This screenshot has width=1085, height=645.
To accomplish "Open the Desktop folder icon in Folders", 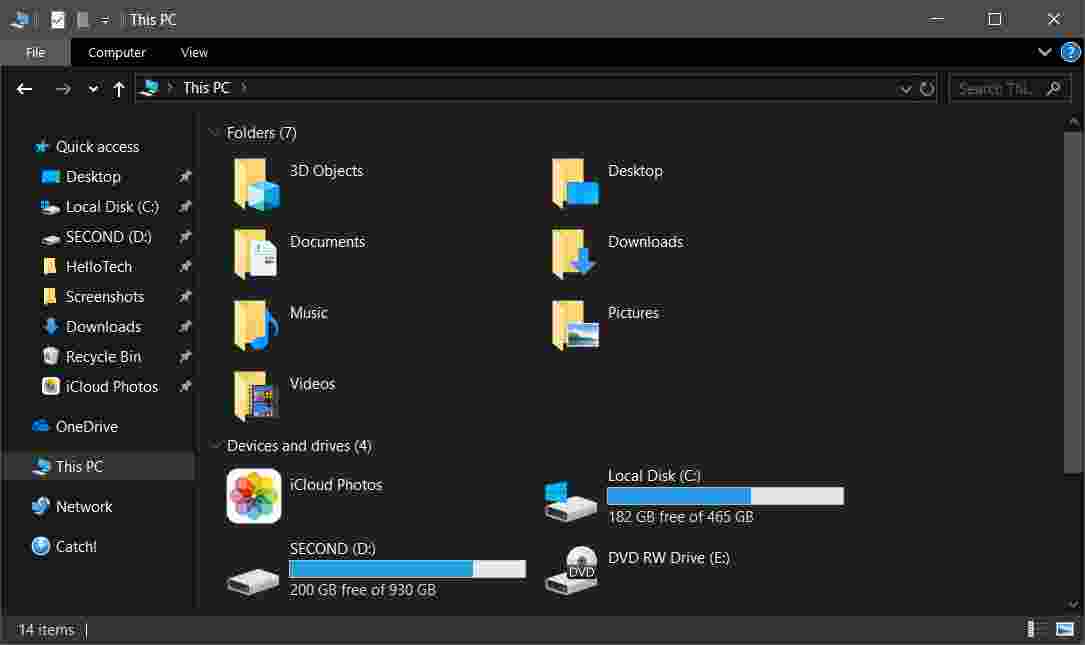I will 575,183.
